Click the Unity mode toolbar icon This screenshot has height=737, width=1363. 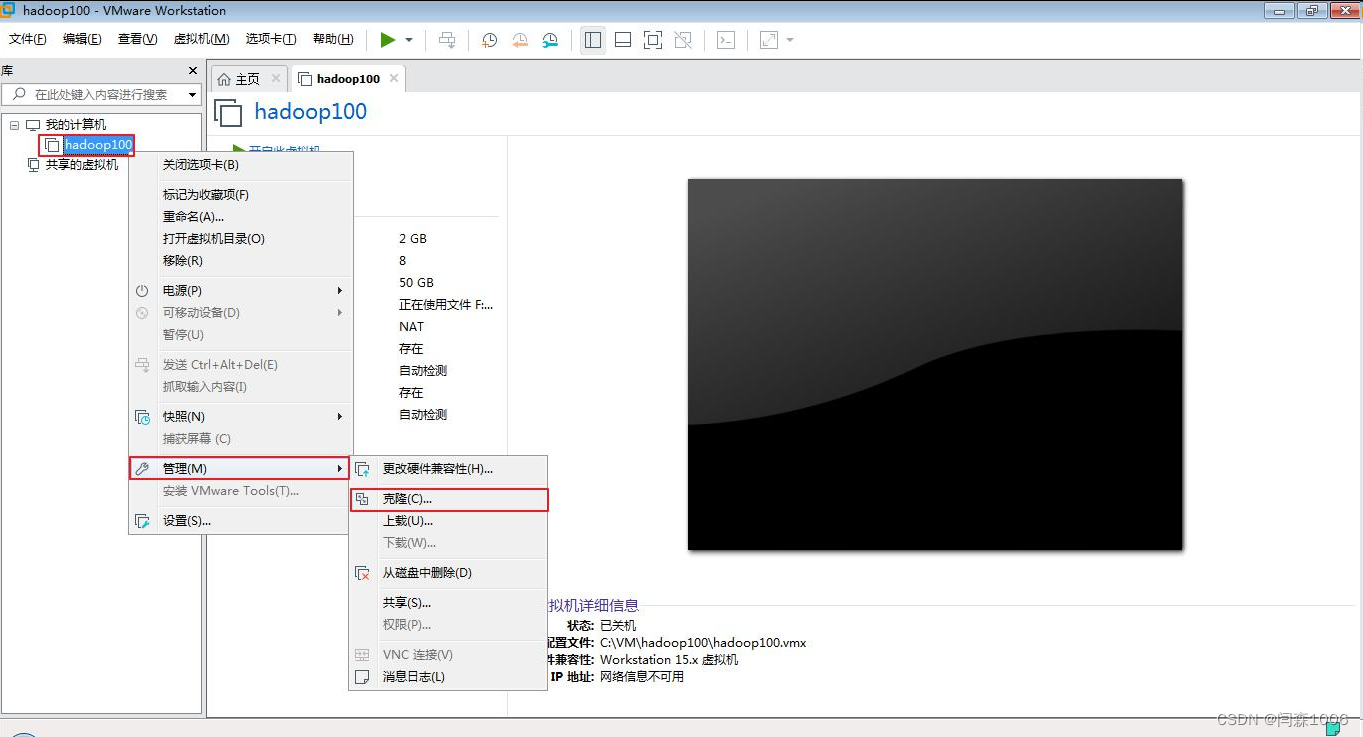(683, 40)
